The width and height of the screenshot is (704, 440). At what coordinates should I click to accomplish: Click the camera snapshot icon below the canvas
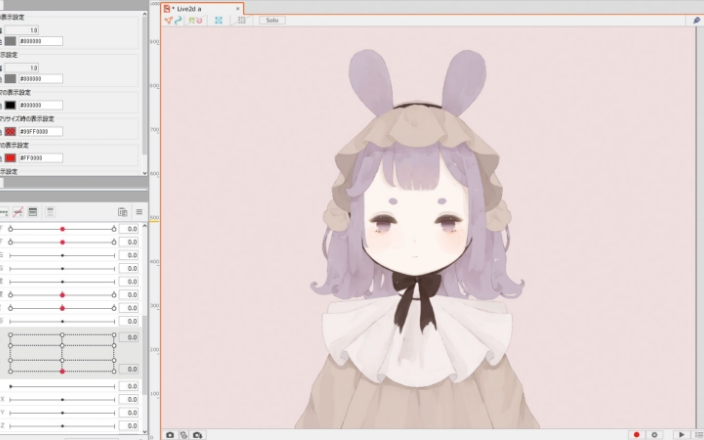click(170, 435)
